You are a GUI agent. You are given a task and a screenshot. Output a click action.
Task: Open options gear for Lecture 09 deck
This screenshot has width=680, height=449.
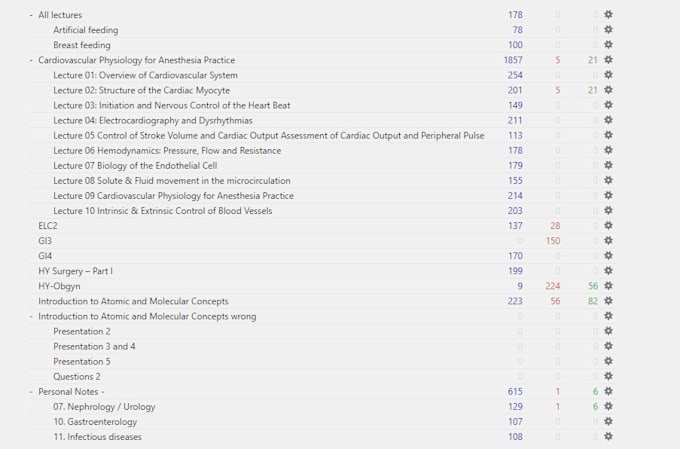point(608,196)
